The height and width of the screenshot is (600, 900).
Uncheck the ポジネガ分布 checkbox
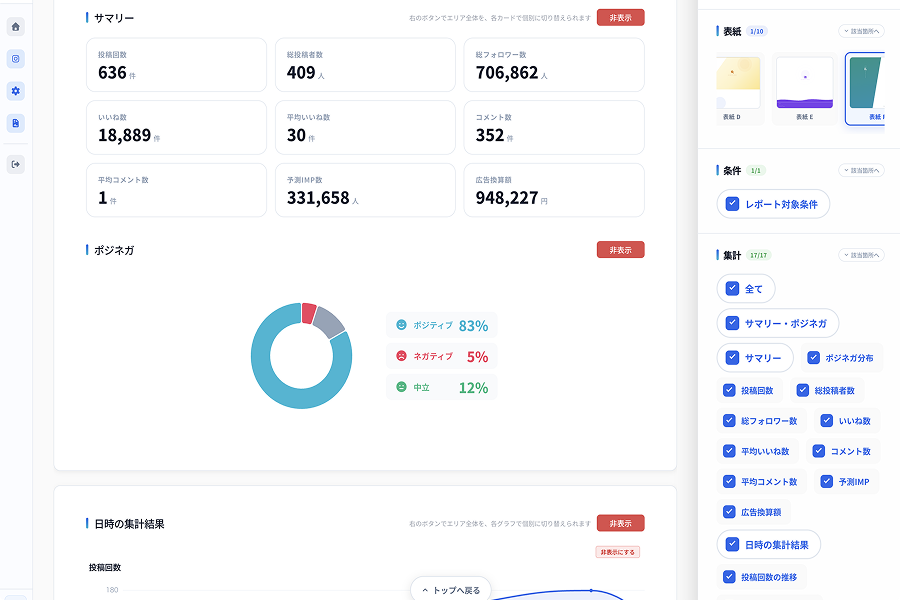click(x=814, y=357)
